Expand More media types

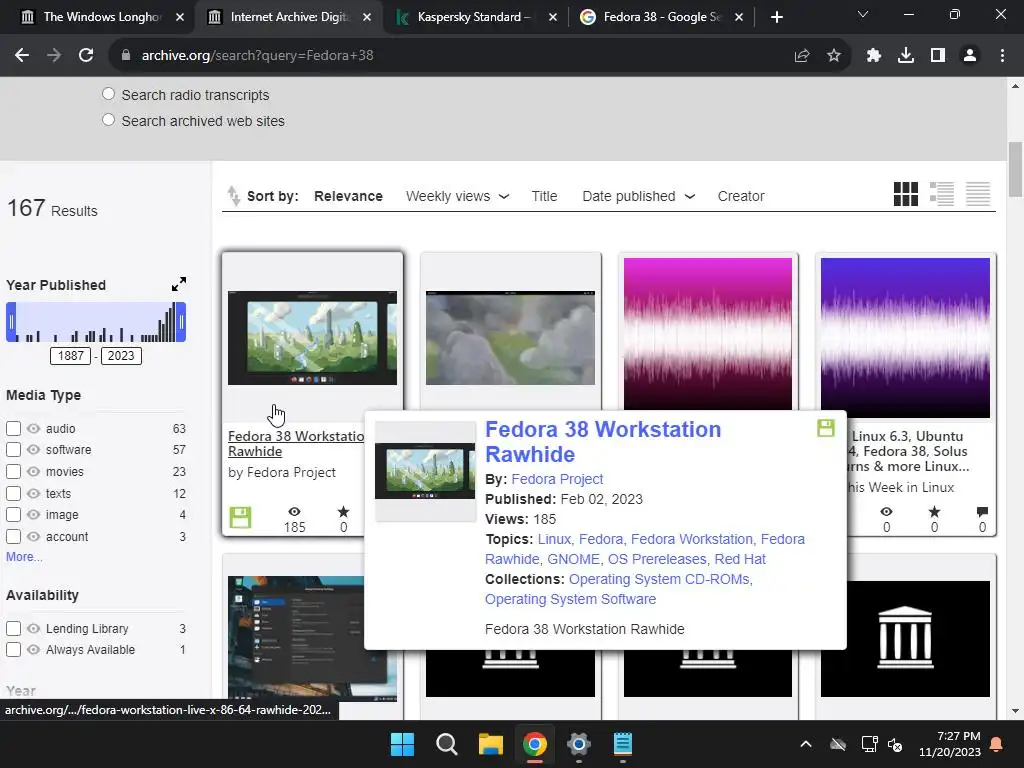24,557
